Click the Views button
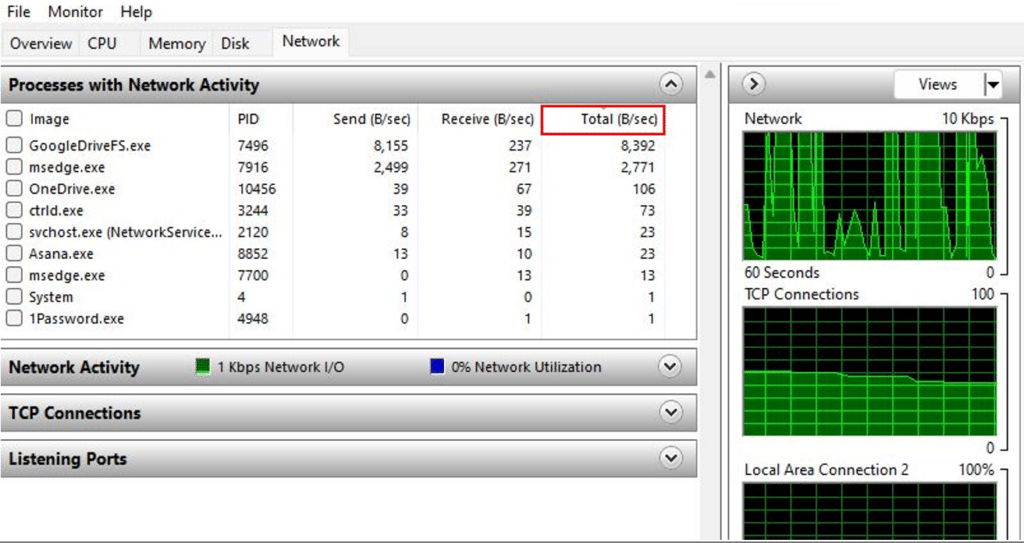Image resolution: width=1024 pixels, height=543 pixels. pos(937,85)
